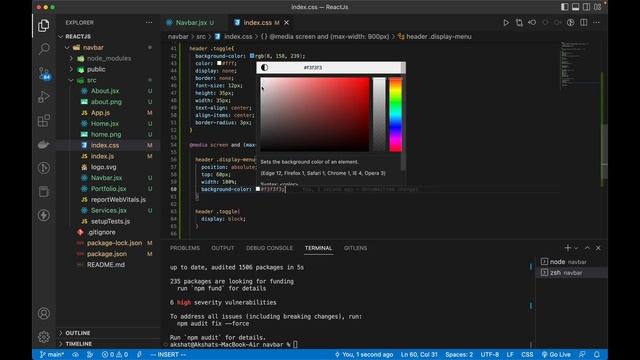
Task: Open the GitLens view in activity bar
Action: point(44,168)
